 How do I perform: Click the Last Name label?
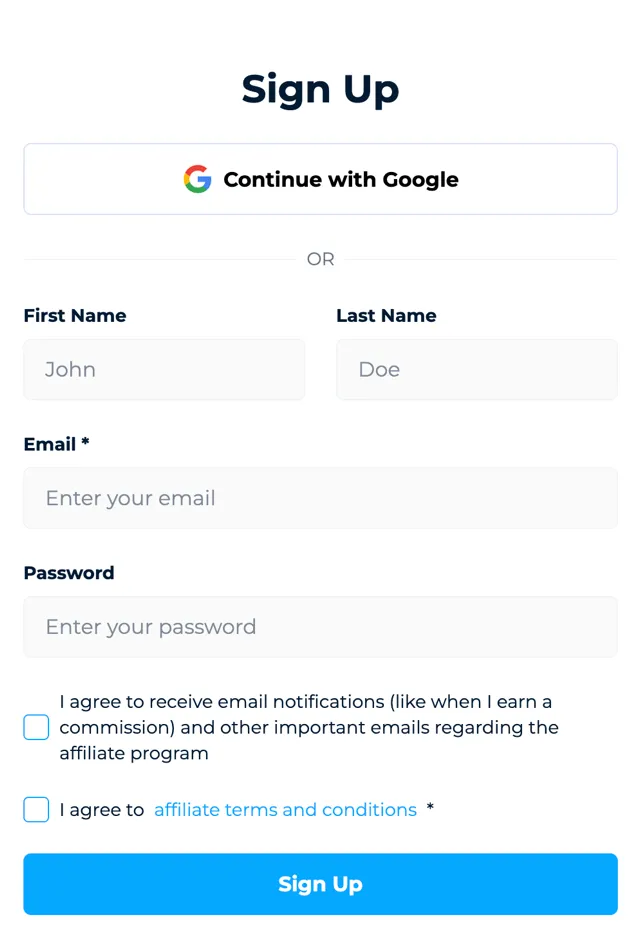pos(386,316)
